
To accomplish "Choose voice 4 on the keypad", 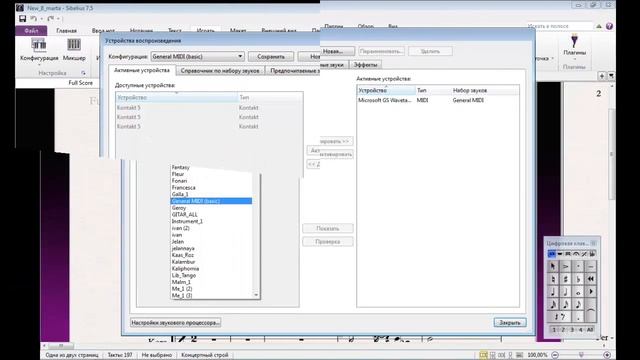I will pos(581,329).
